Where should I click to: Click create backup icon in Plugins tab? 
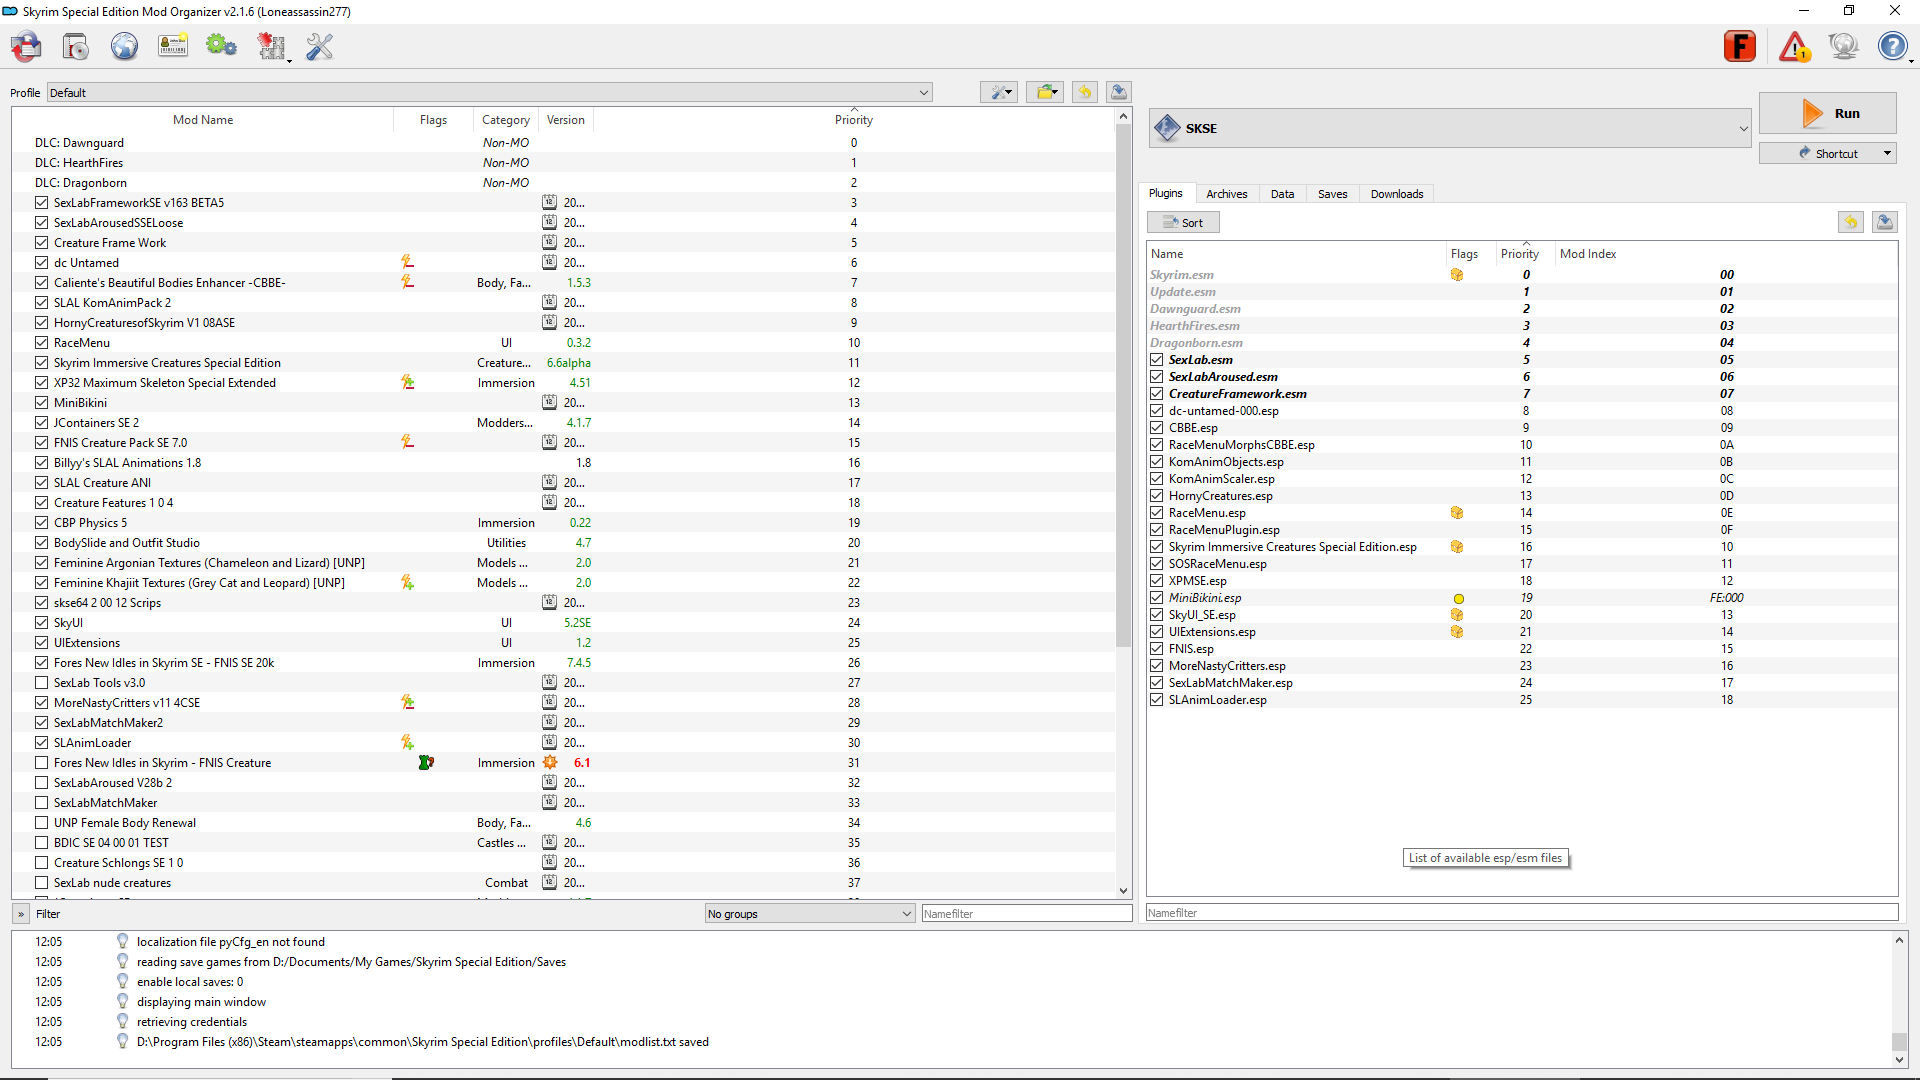(1885, 222)
